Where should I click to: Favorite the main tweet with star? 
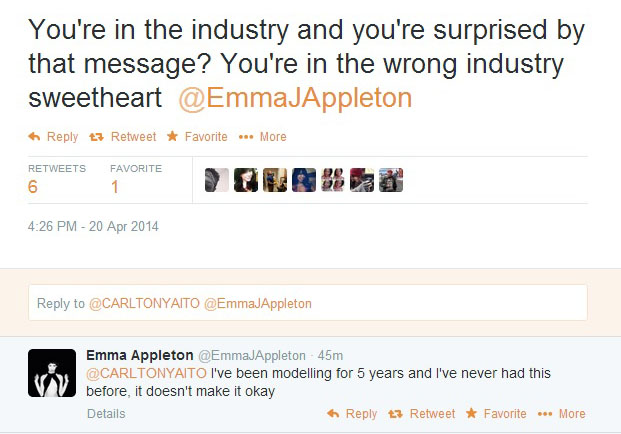197,137
